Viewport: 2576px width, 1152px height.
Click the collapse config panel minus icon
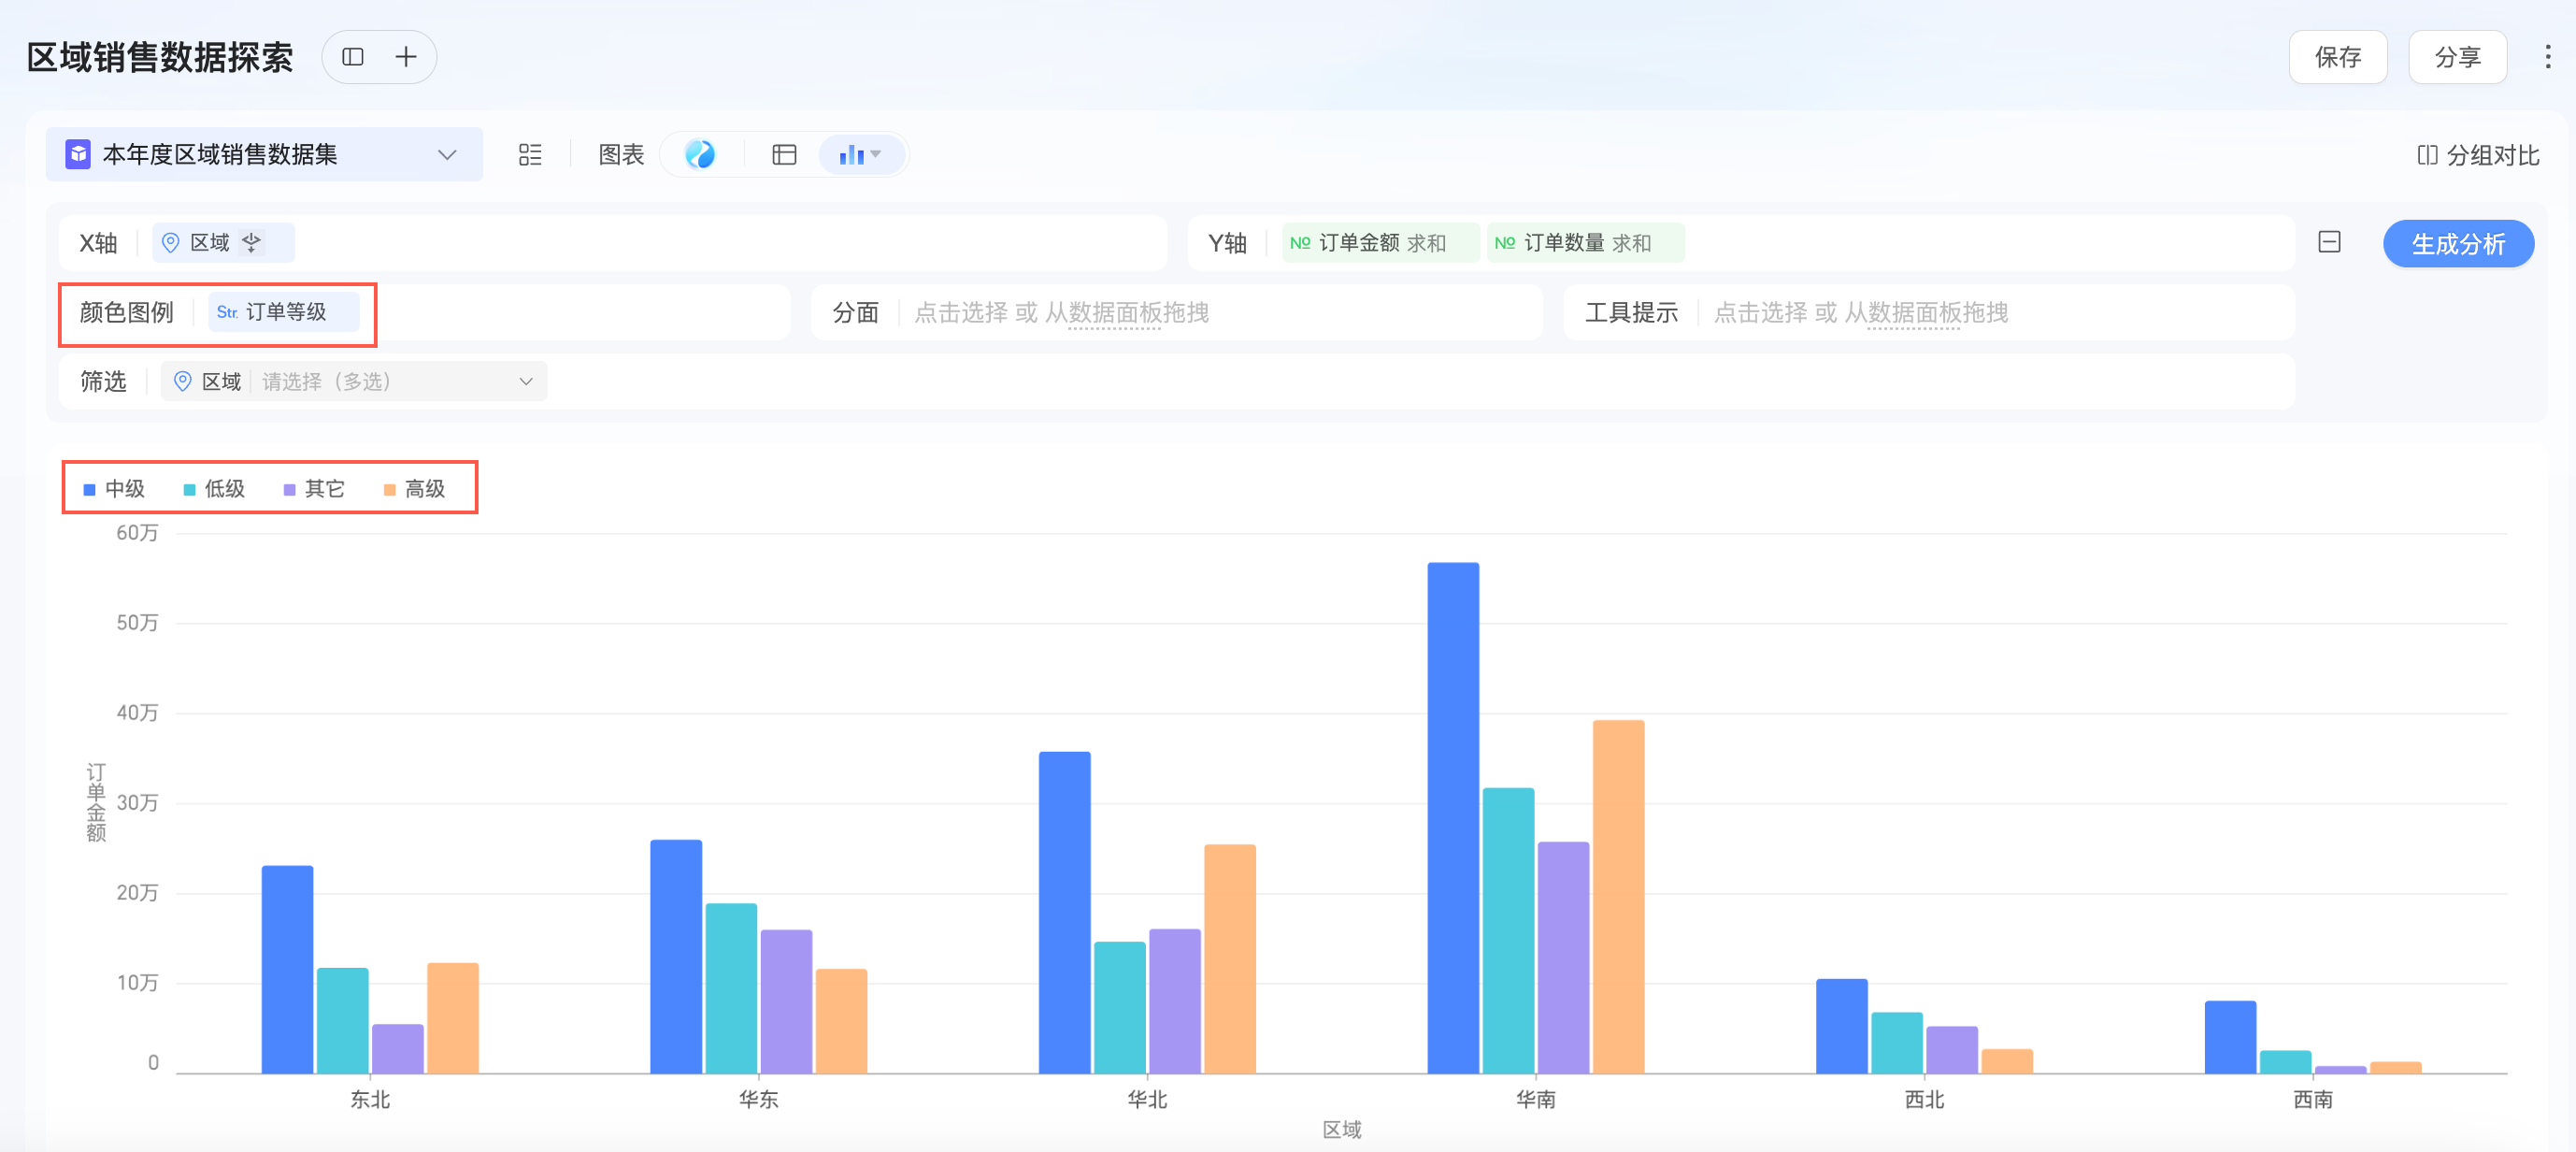[x=2329, y=243]
